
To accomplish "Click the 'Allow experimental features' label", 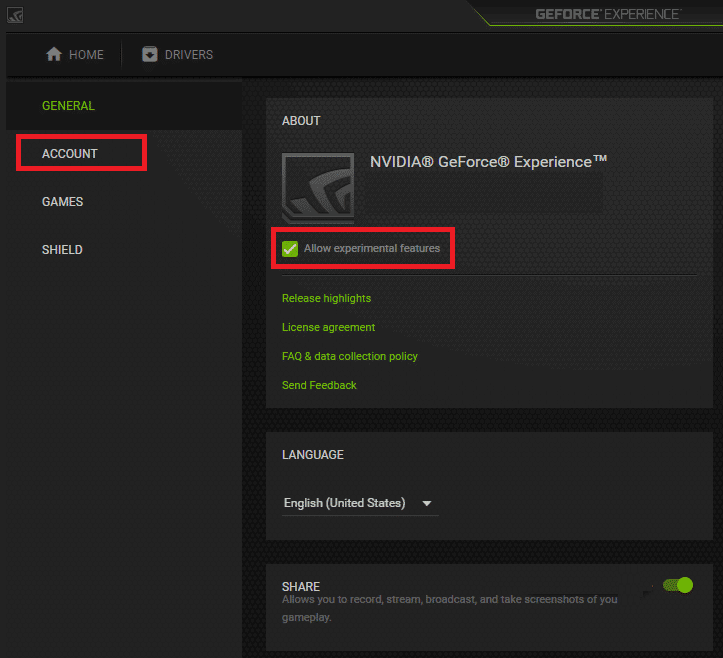I will (372, 248).
